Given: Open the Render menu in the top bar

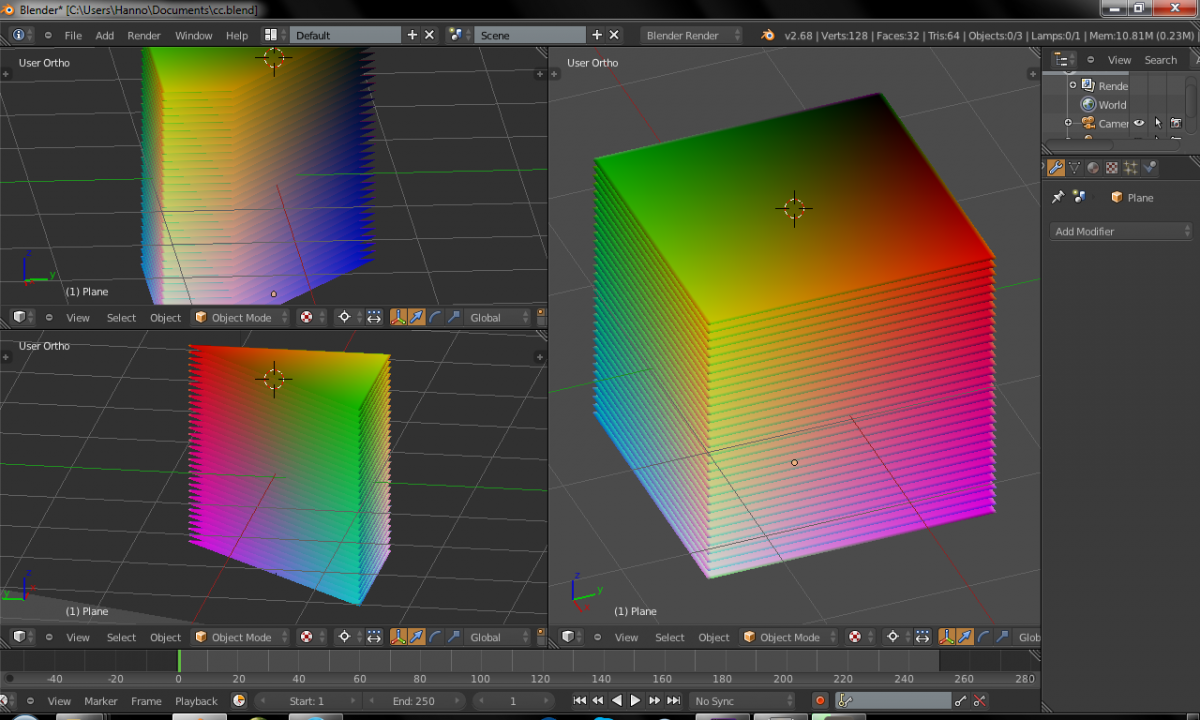Looking at the screenshot, I should click(144, 35).
